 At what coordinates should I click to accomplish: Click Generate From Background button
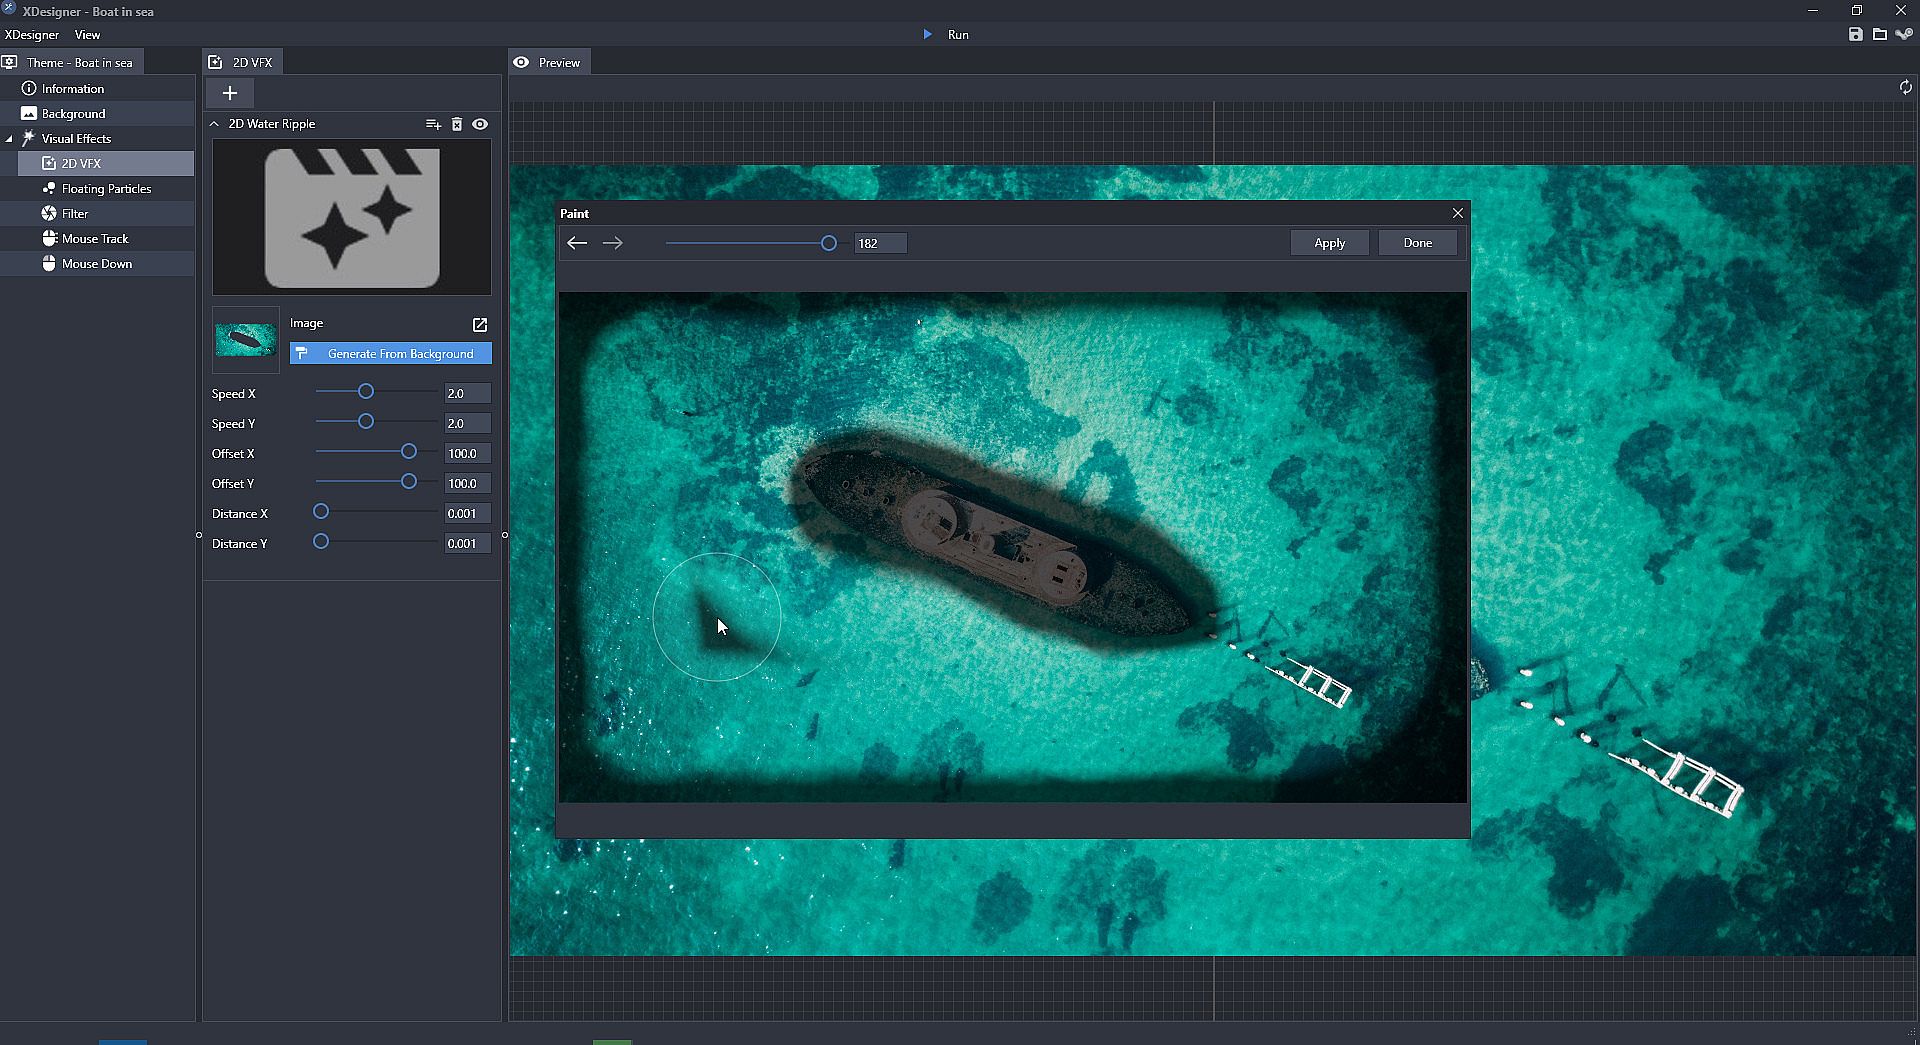click(x=391, y=354)
